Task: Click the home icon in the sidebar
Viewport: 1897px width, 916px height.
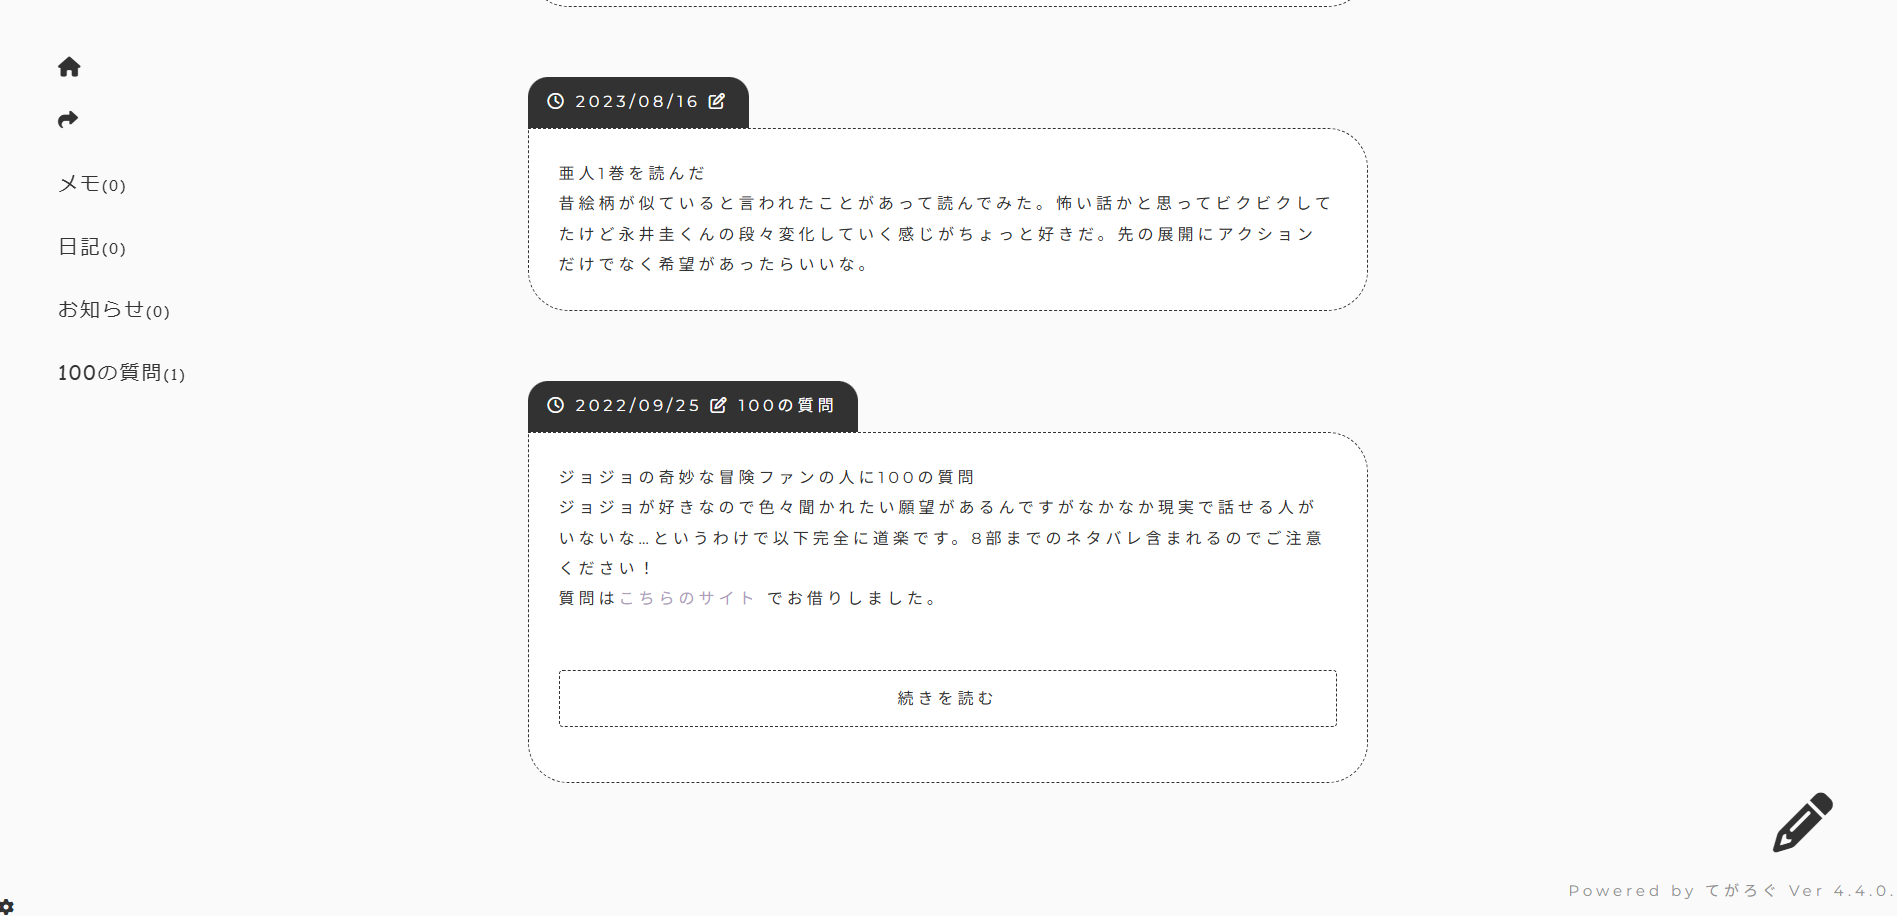Action: pyautogui.click(x=69, y=67)
